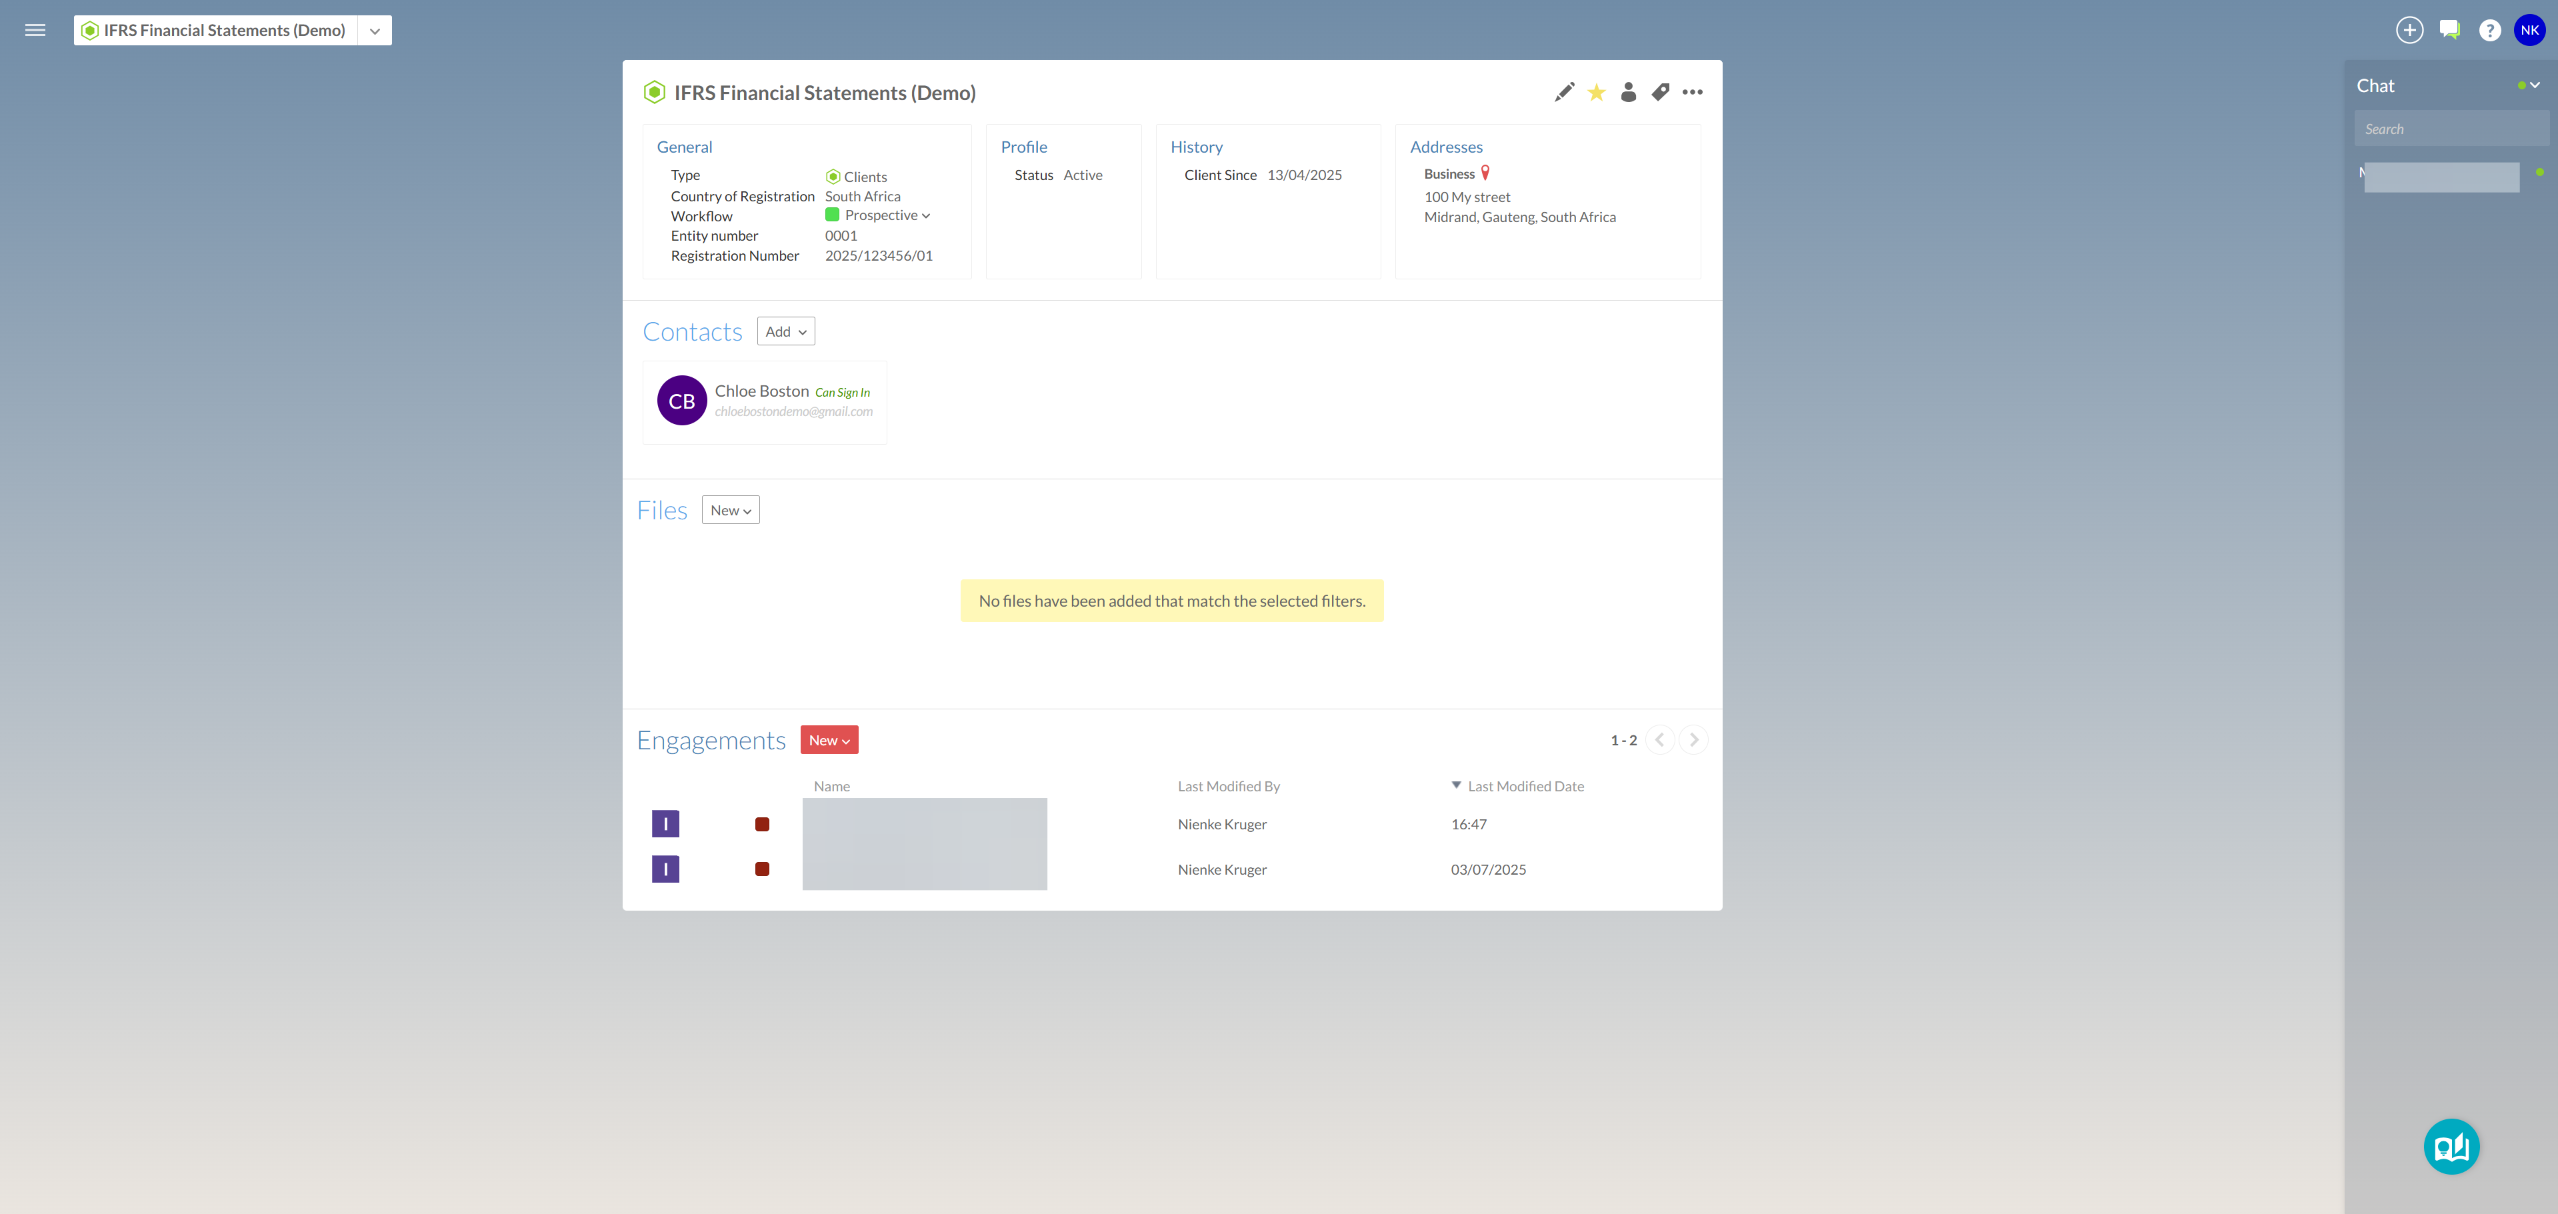The image size is (2558, 1214).
Task: Sort by Last Modified Date column
Action: coord(1524,786)
